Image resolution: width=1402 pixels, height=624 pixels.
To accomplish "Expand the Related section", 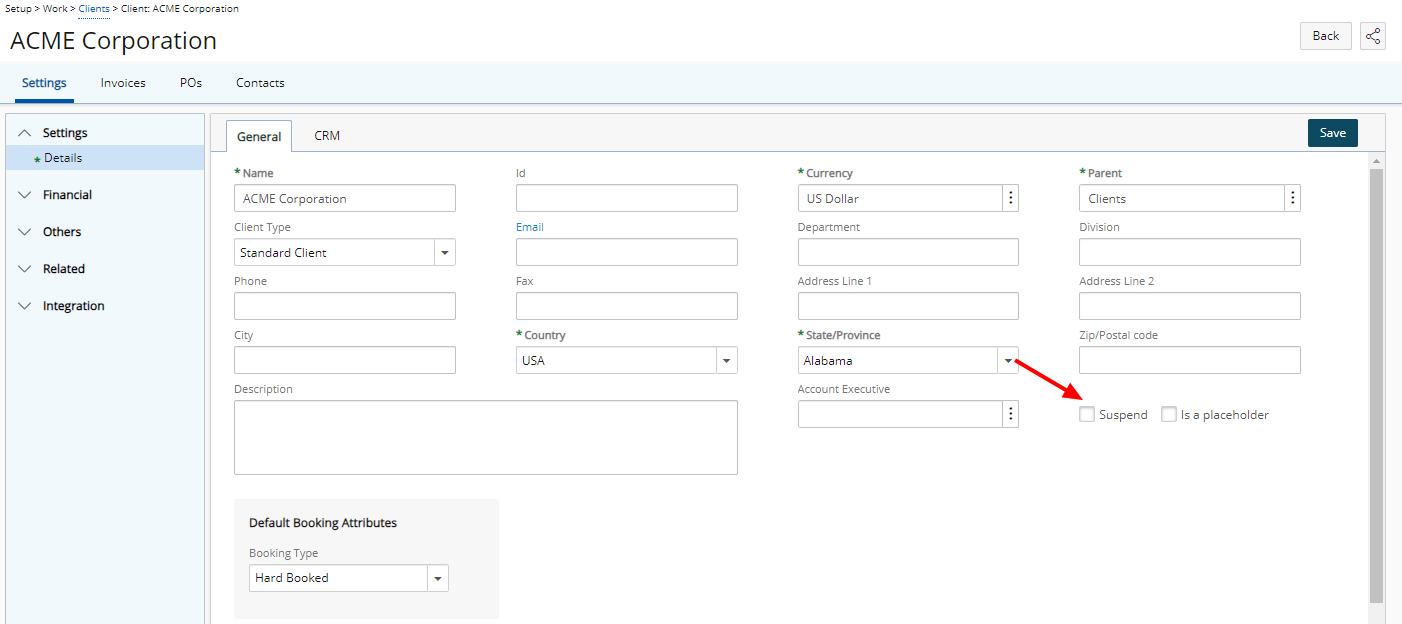I will 25,269.
